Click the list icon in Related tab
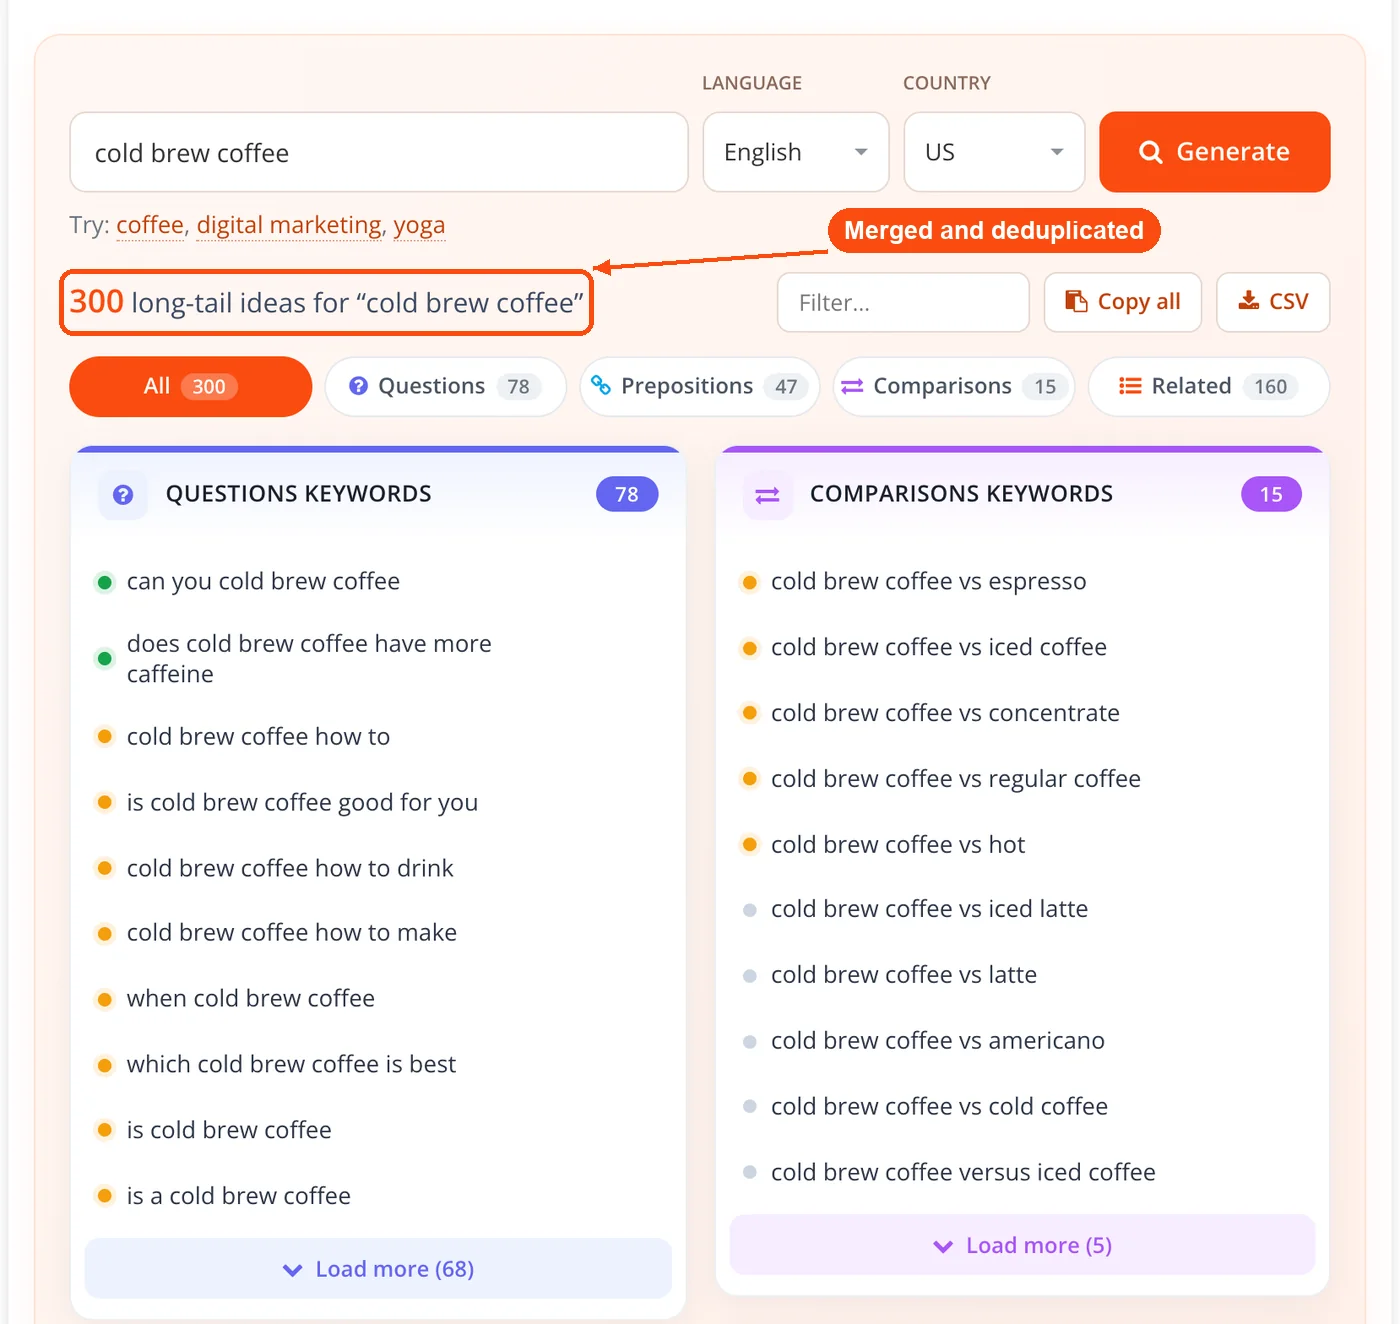The width and height of the screenshot is (1400, 1324). tap(1130, 386)
